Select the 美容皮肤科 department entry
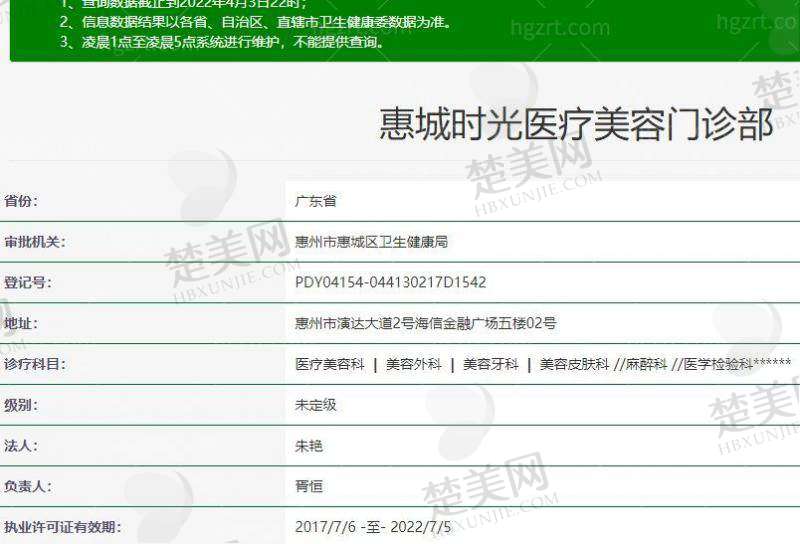 (574, 365)
